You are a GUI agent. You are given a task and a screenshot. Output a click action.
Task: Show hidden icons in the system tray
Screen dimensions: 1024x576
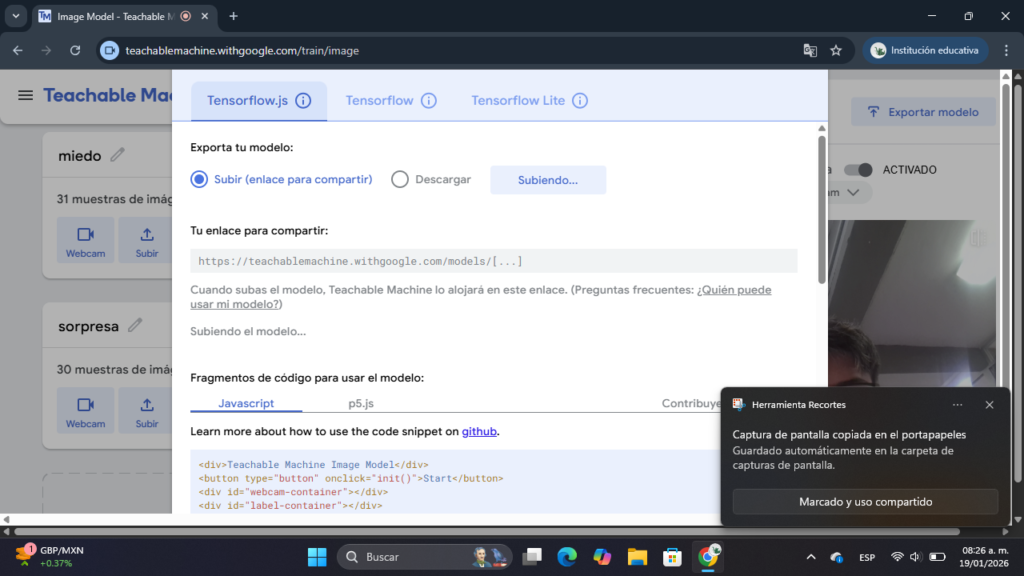pyautogui.click(x=810, y=557)
